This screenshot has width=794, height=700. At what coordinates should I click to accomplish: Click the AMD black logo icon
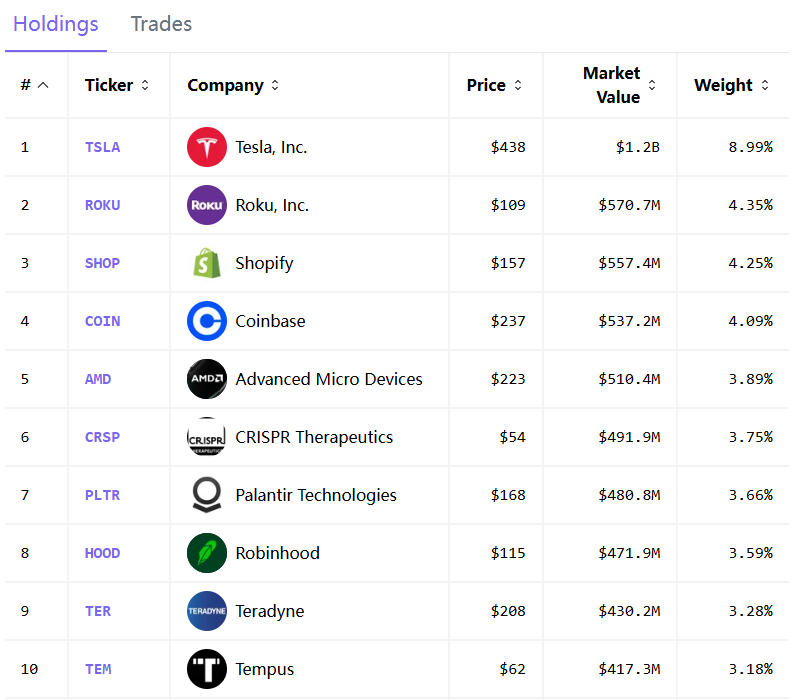coord(207,379)
